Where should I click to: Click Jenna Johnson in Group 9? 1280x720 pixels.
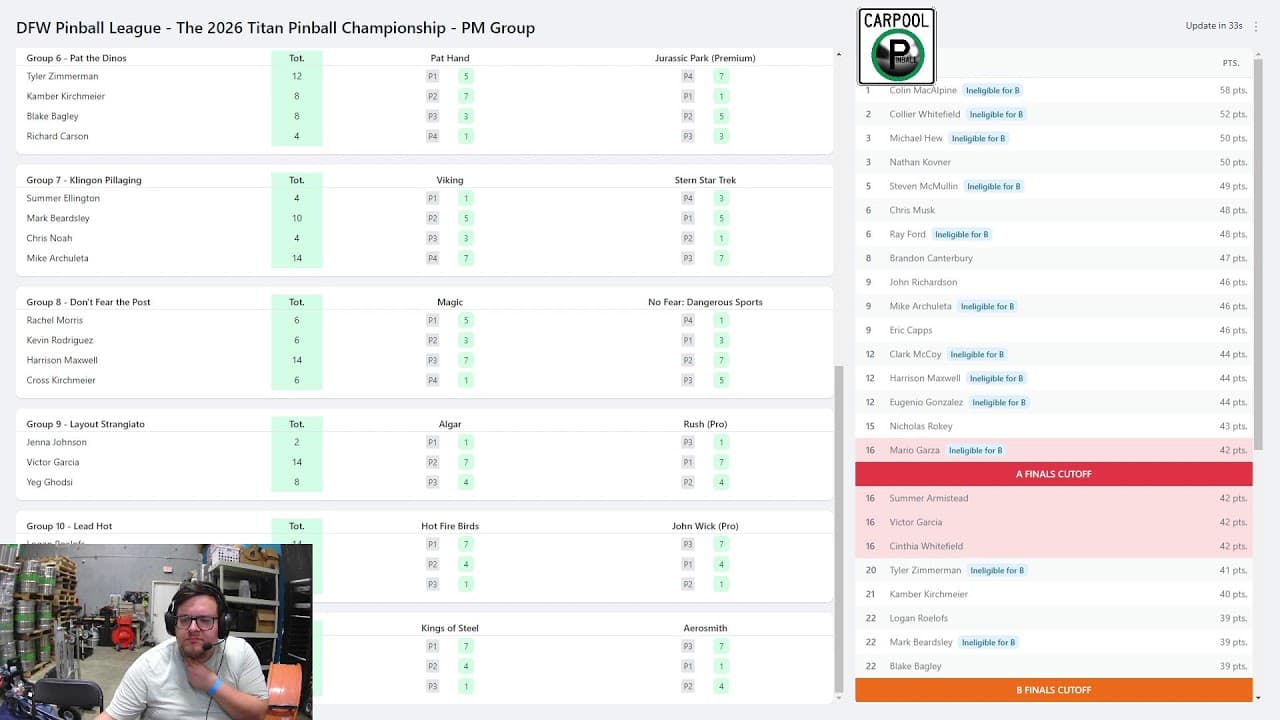[x=56, y=442]
